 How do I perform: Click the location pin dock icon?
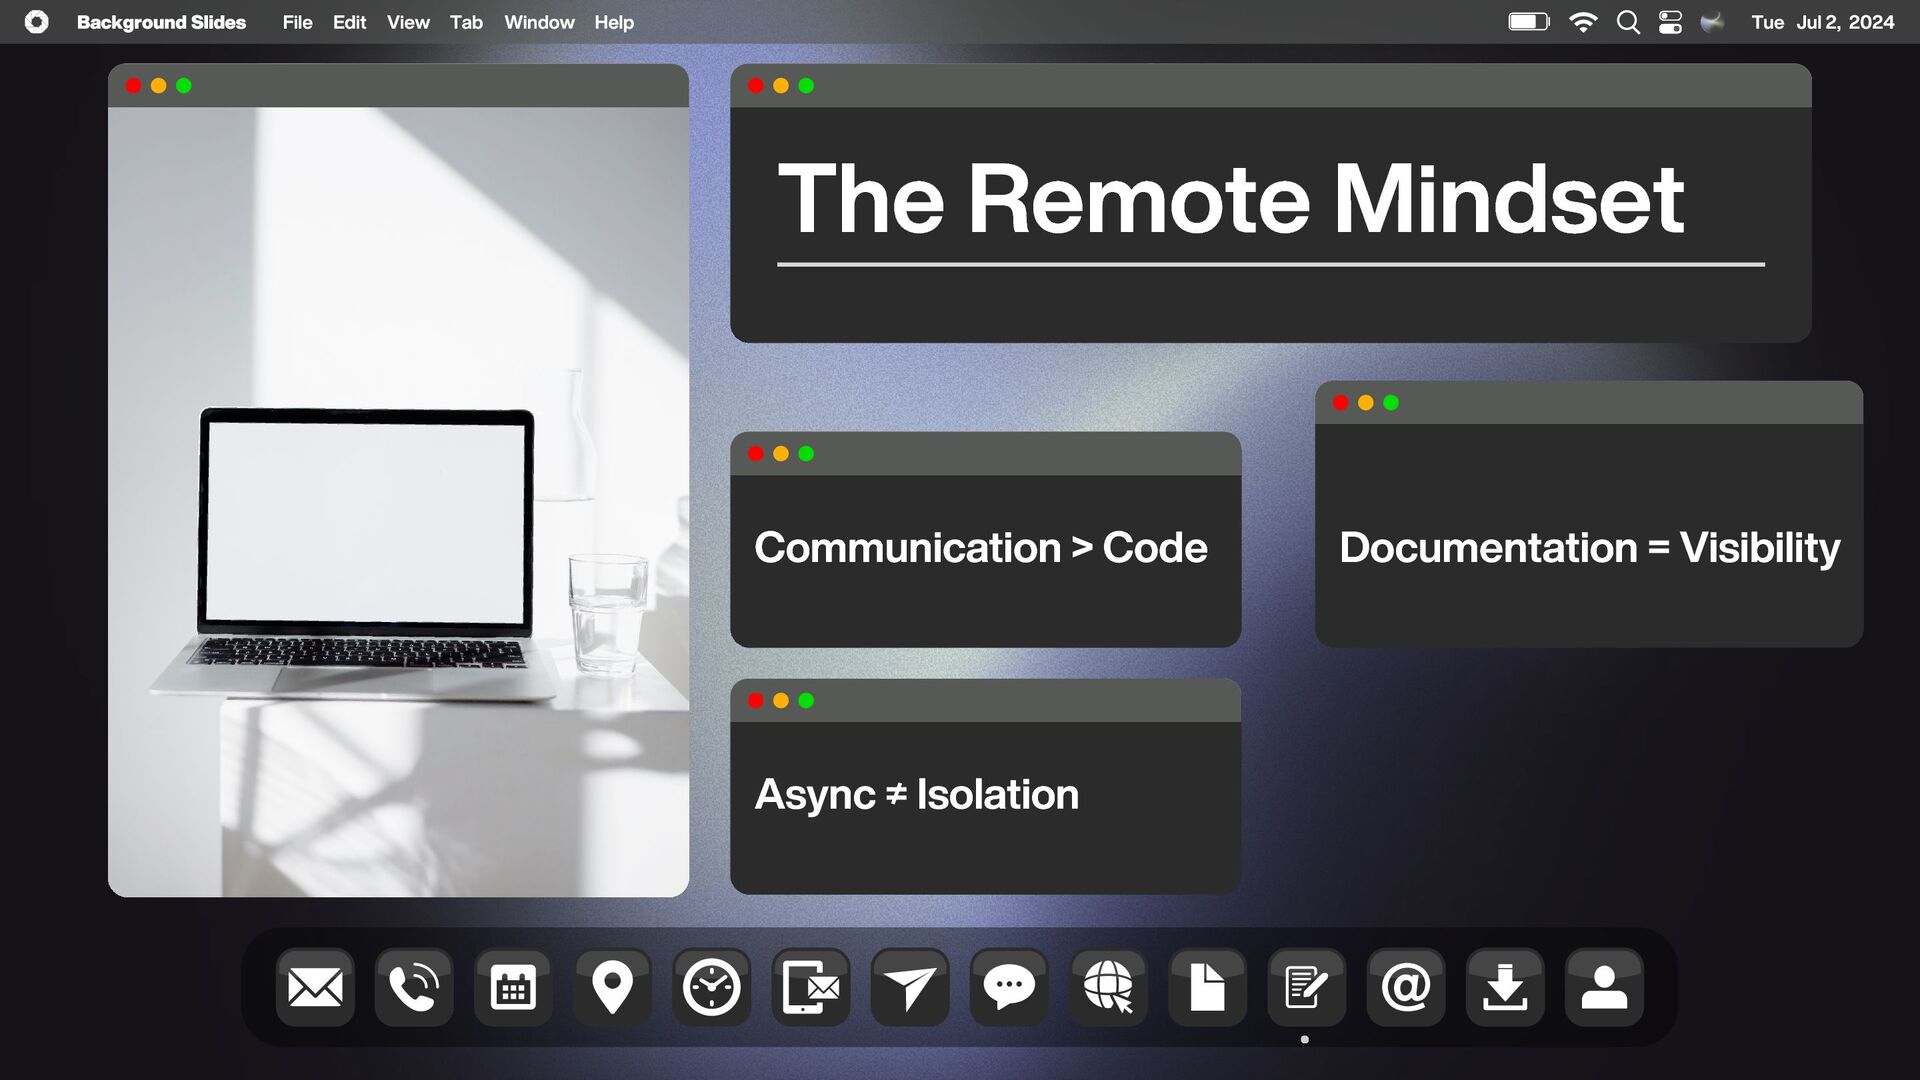click(612, 988)
